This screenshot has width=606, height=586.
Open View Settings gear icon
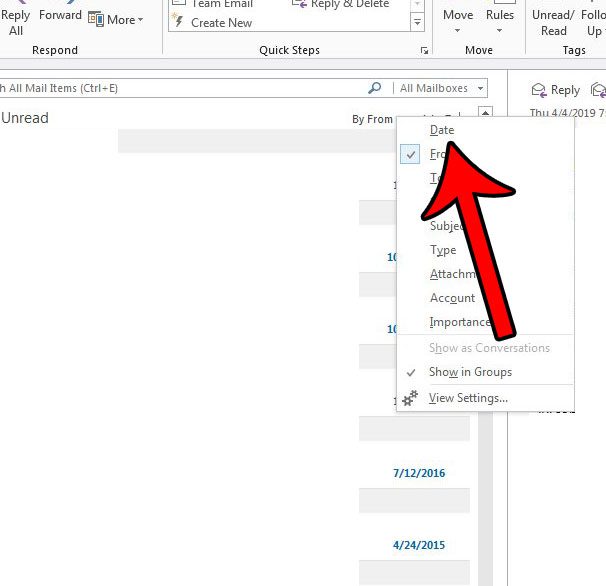(410, 397)
